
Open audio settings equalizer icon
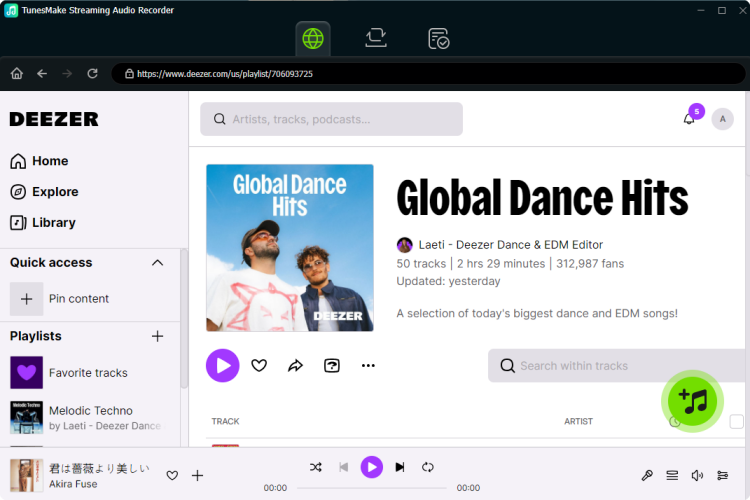point(722,476)
